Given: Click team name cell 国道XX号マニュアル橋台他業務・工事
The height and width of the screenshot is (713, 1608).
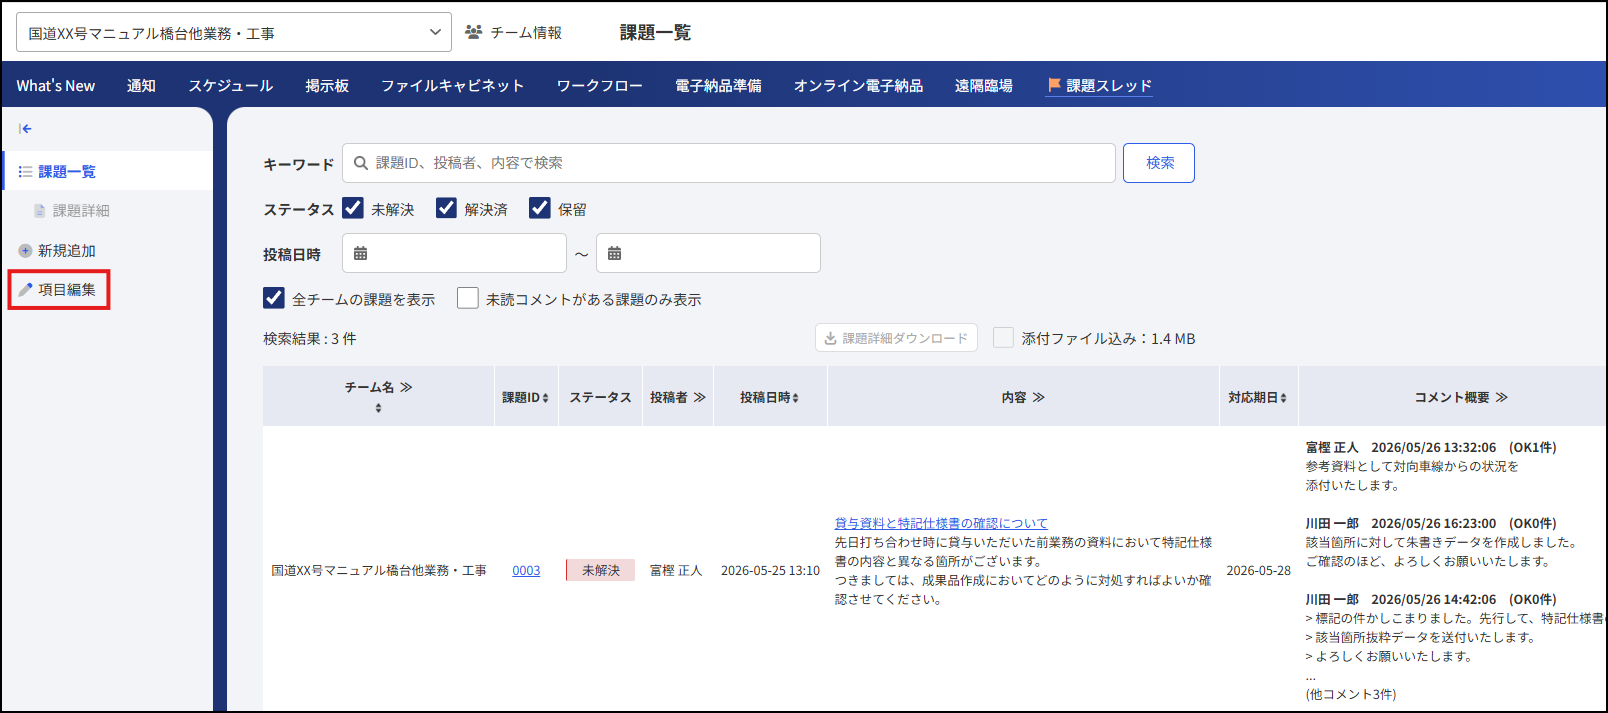Looking at the screenshot, I should [379, 571].
